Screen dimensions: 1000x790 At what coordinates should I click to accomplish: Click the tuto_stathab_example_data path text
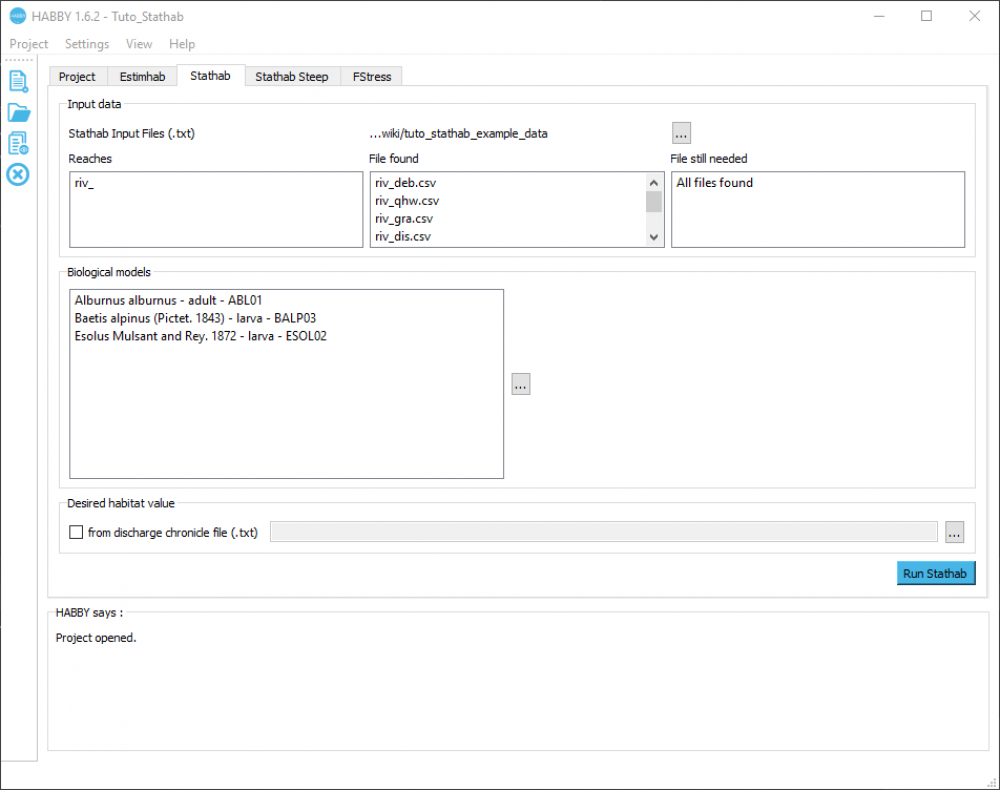[x=459, y=133]
